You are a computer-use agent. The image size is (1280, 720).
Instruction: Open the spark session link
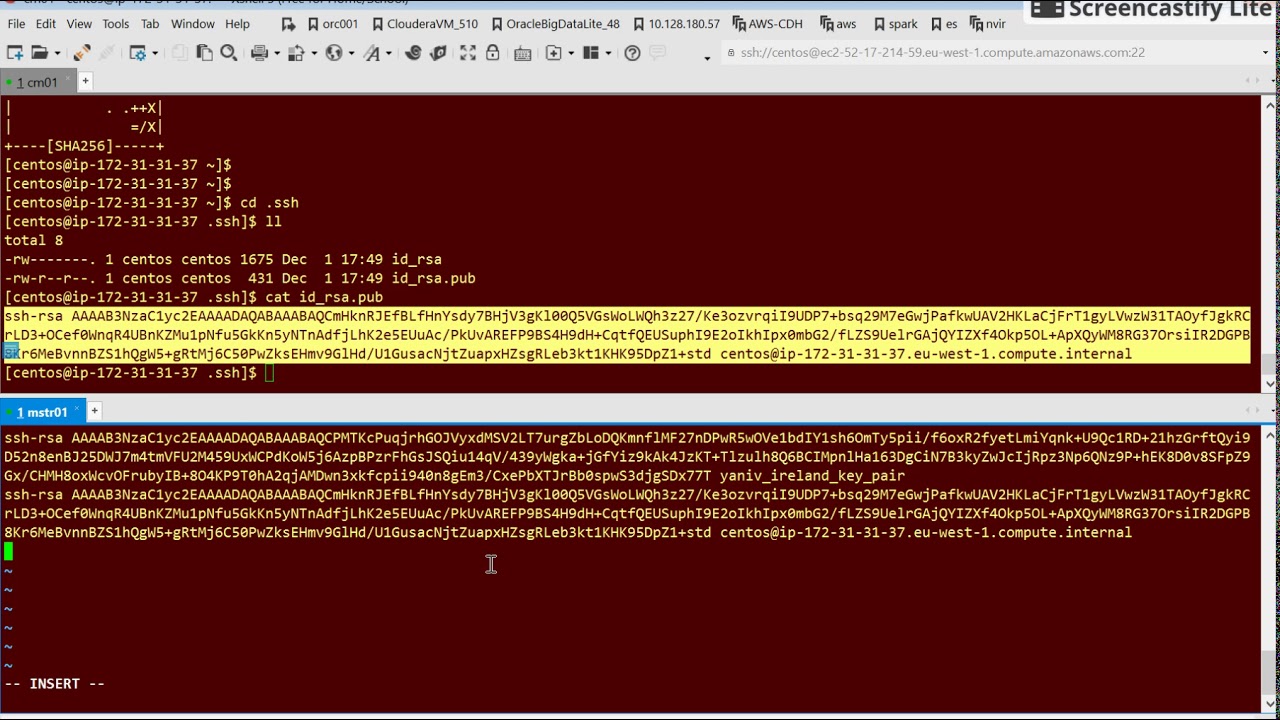(x=895, y=23)
